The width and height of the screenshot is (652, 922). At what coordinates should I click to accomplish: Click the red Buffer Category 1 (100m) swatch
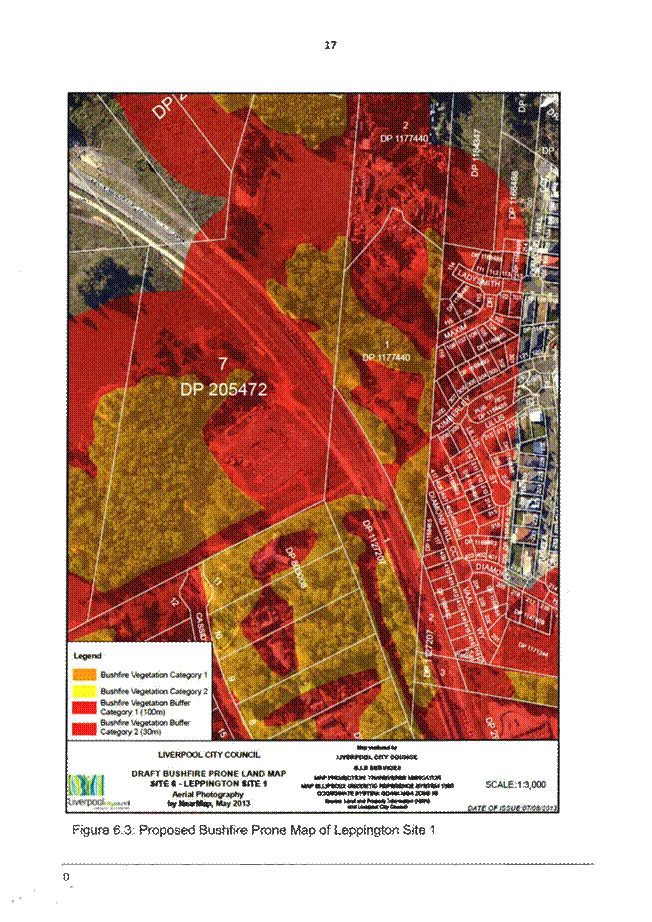(84, 707)
